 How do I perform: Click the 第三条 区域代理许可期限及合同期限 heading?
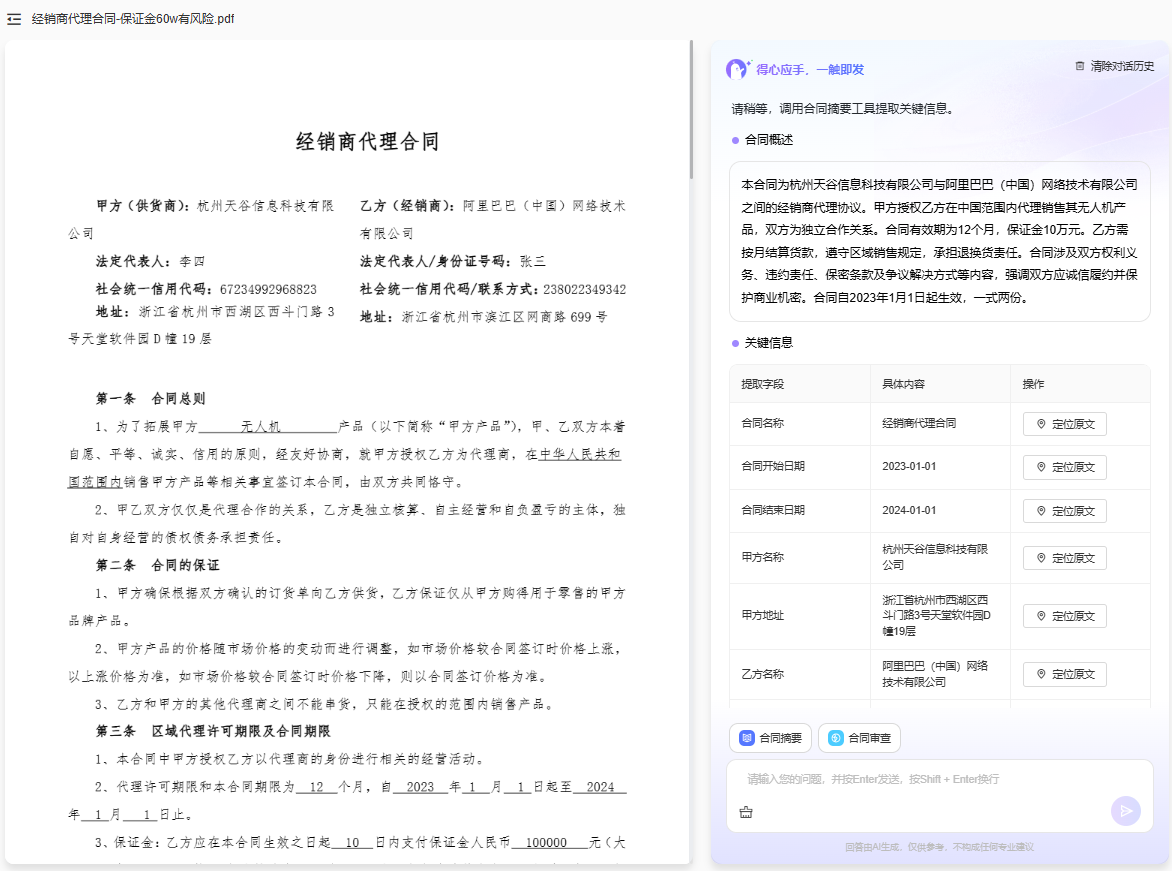tap(212, 731)
